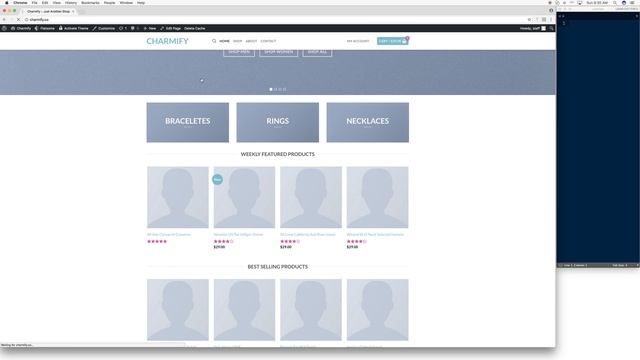Select the last slider pagination dot
Screen dimensions: 640x360
coord(284,89)
